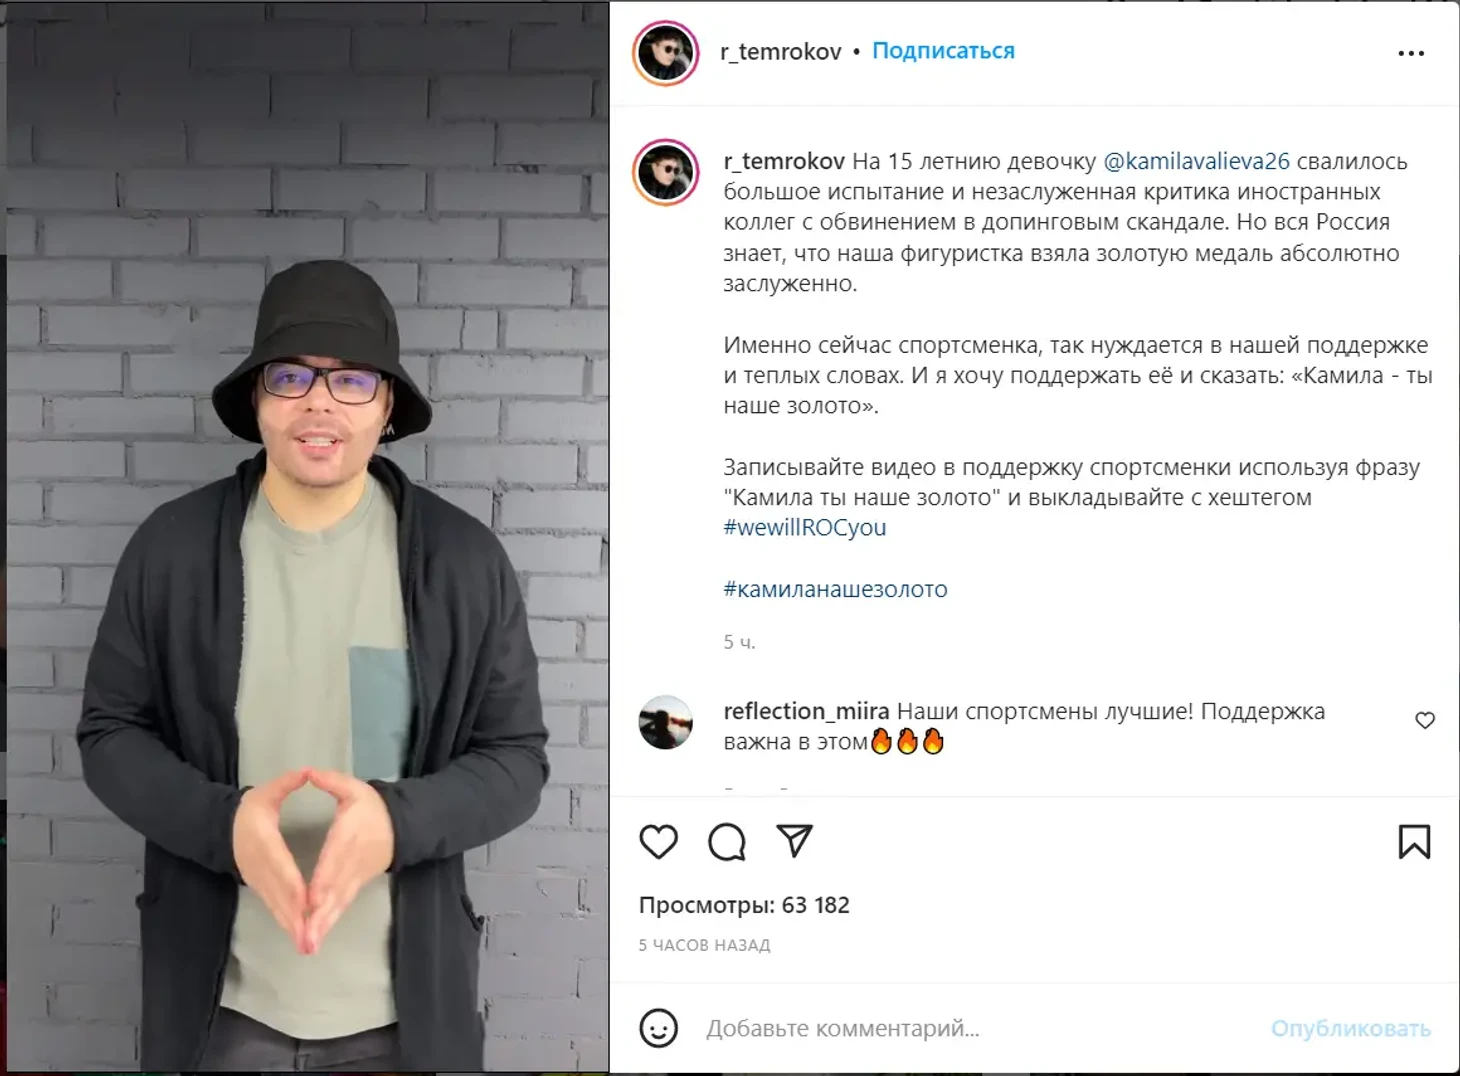Screen dimensions: 1460x1076
Task: Open reflection_miira's profile picture
Action: tap(665, 722)
